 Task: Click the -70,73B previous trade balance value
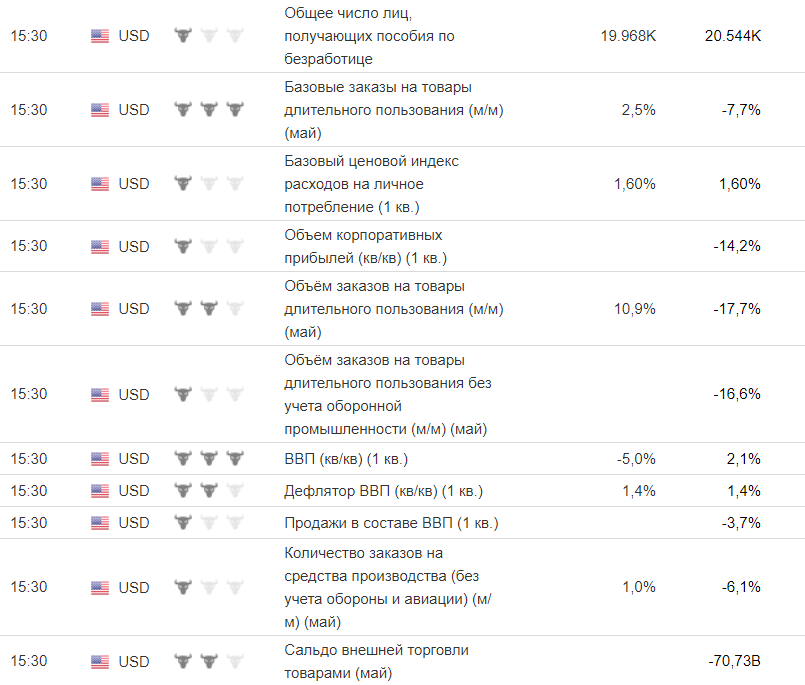tap(733, 662)
